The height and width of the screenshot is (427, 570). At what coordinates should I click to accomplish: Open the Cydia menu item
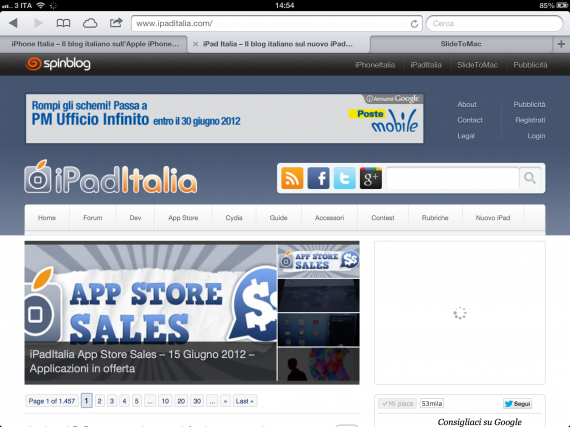(x=234, y=218)
